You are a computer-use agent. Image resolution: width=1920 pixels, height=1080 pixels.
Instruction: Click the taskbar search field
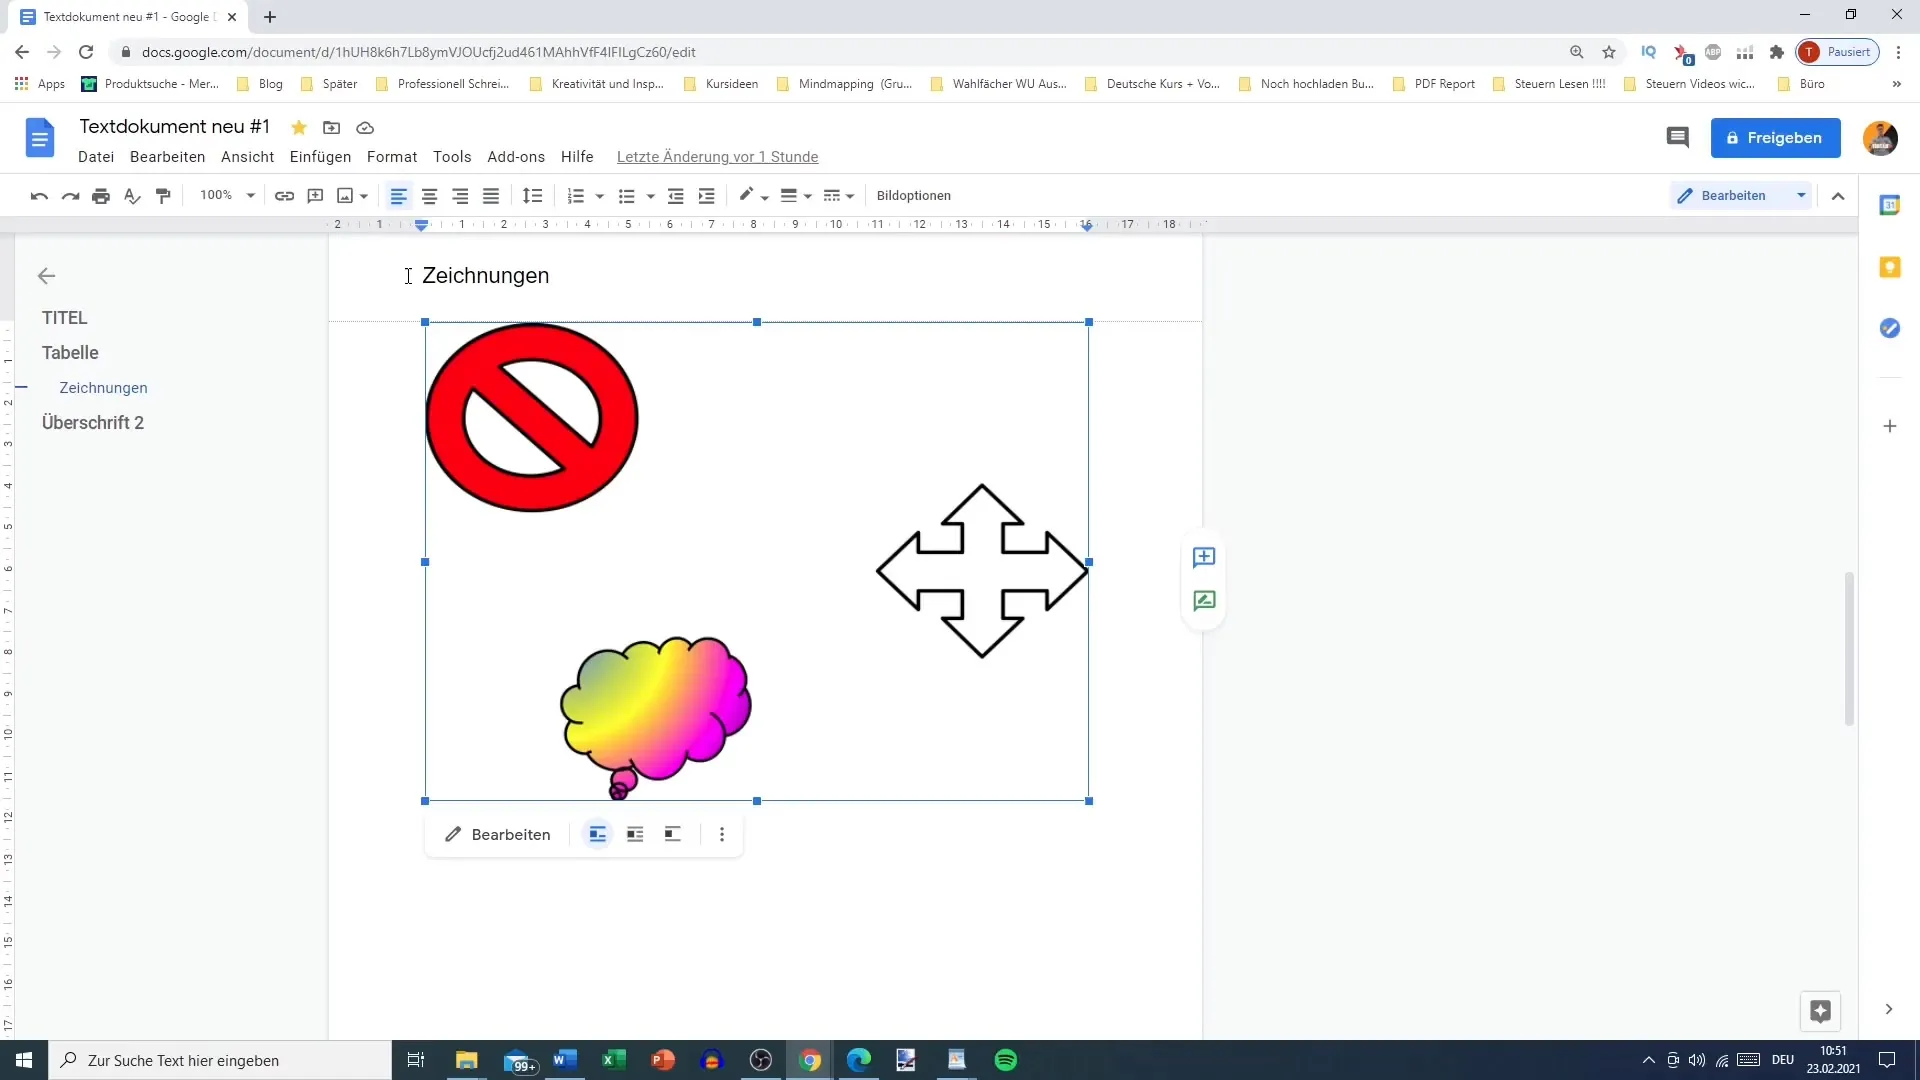click(220, 1060)
